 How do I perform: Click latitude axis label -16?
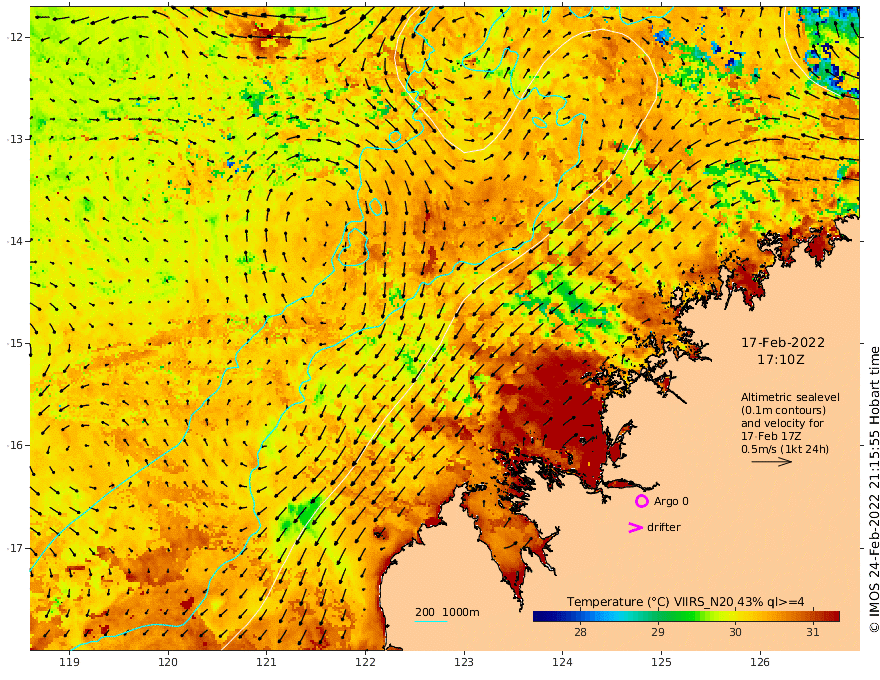click(15, 445)
